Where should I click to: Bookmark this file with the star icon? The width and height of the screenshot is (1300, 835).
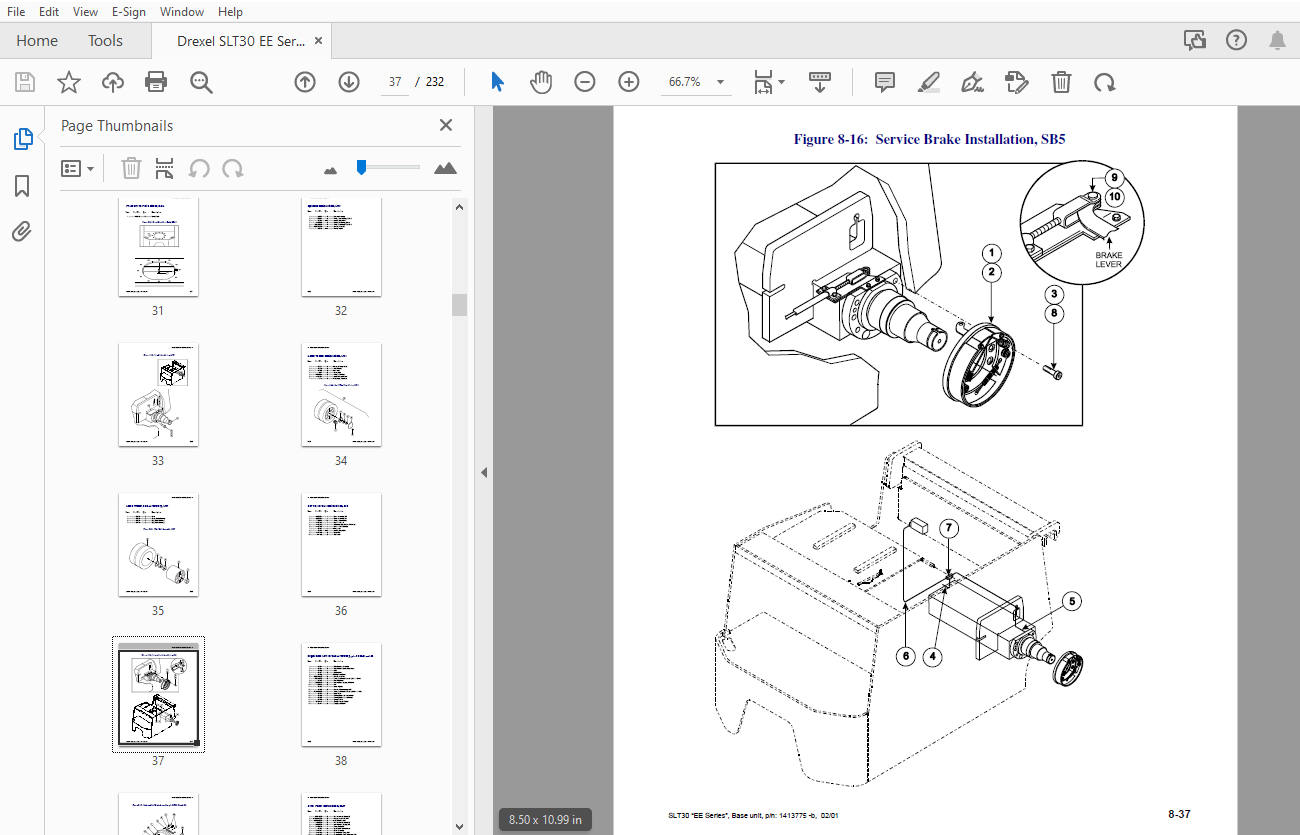(x=69, y=82)
